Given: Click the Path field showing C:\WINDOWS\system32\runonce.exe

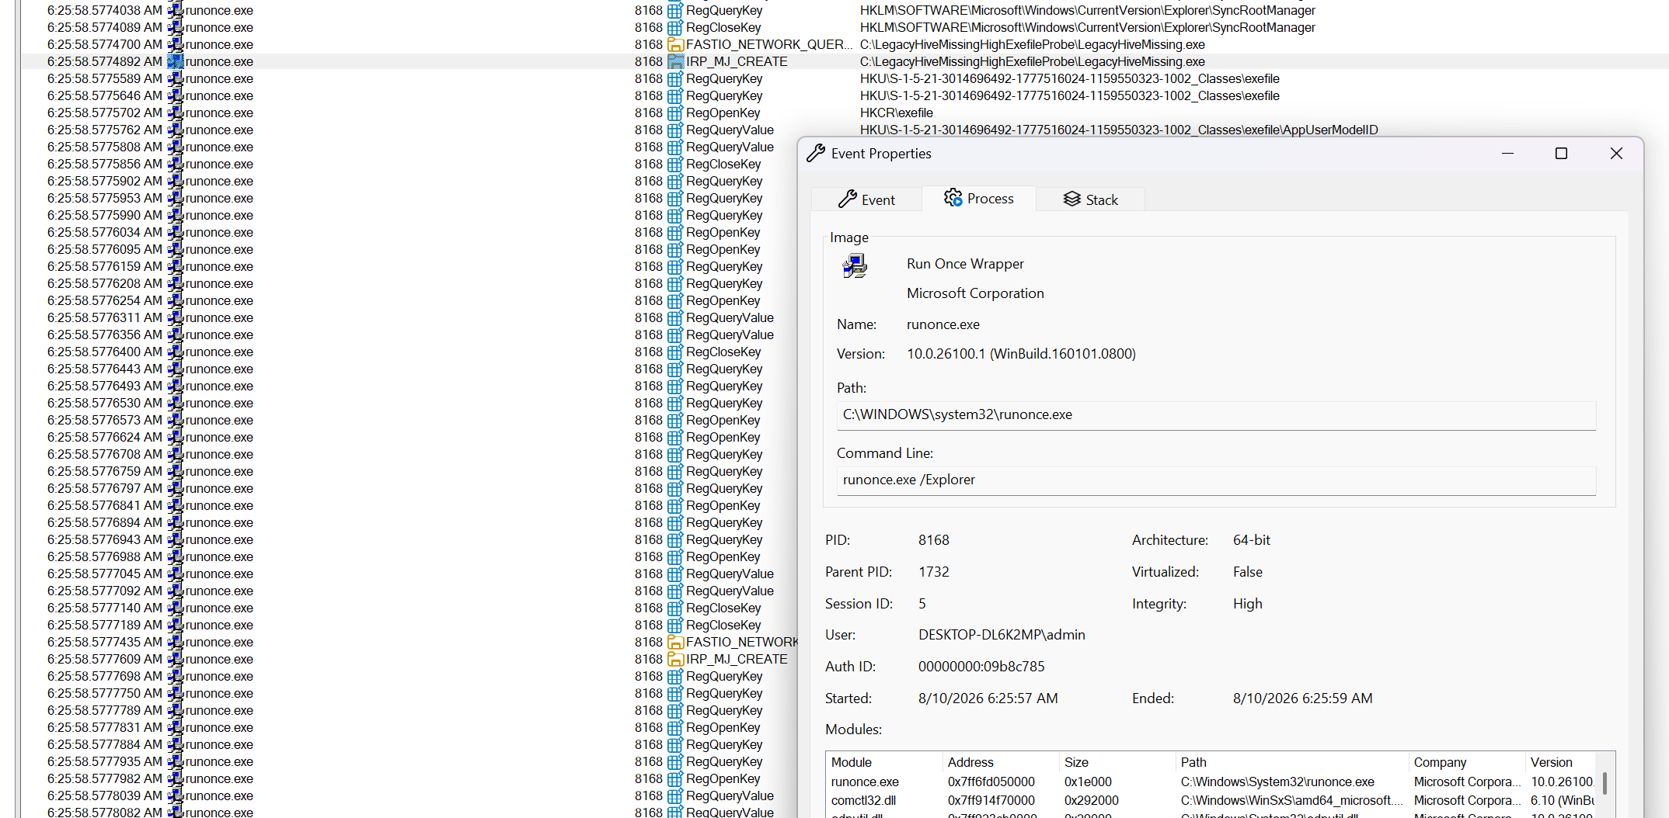Looking at the screenshot, I should (1216, 415).
